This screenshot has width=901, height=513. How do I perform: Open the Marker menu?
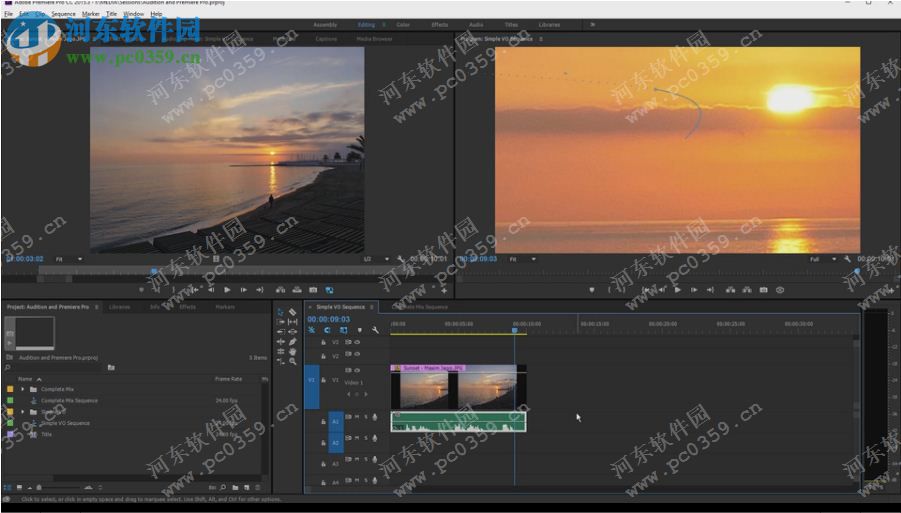click(x=90, y=14)
